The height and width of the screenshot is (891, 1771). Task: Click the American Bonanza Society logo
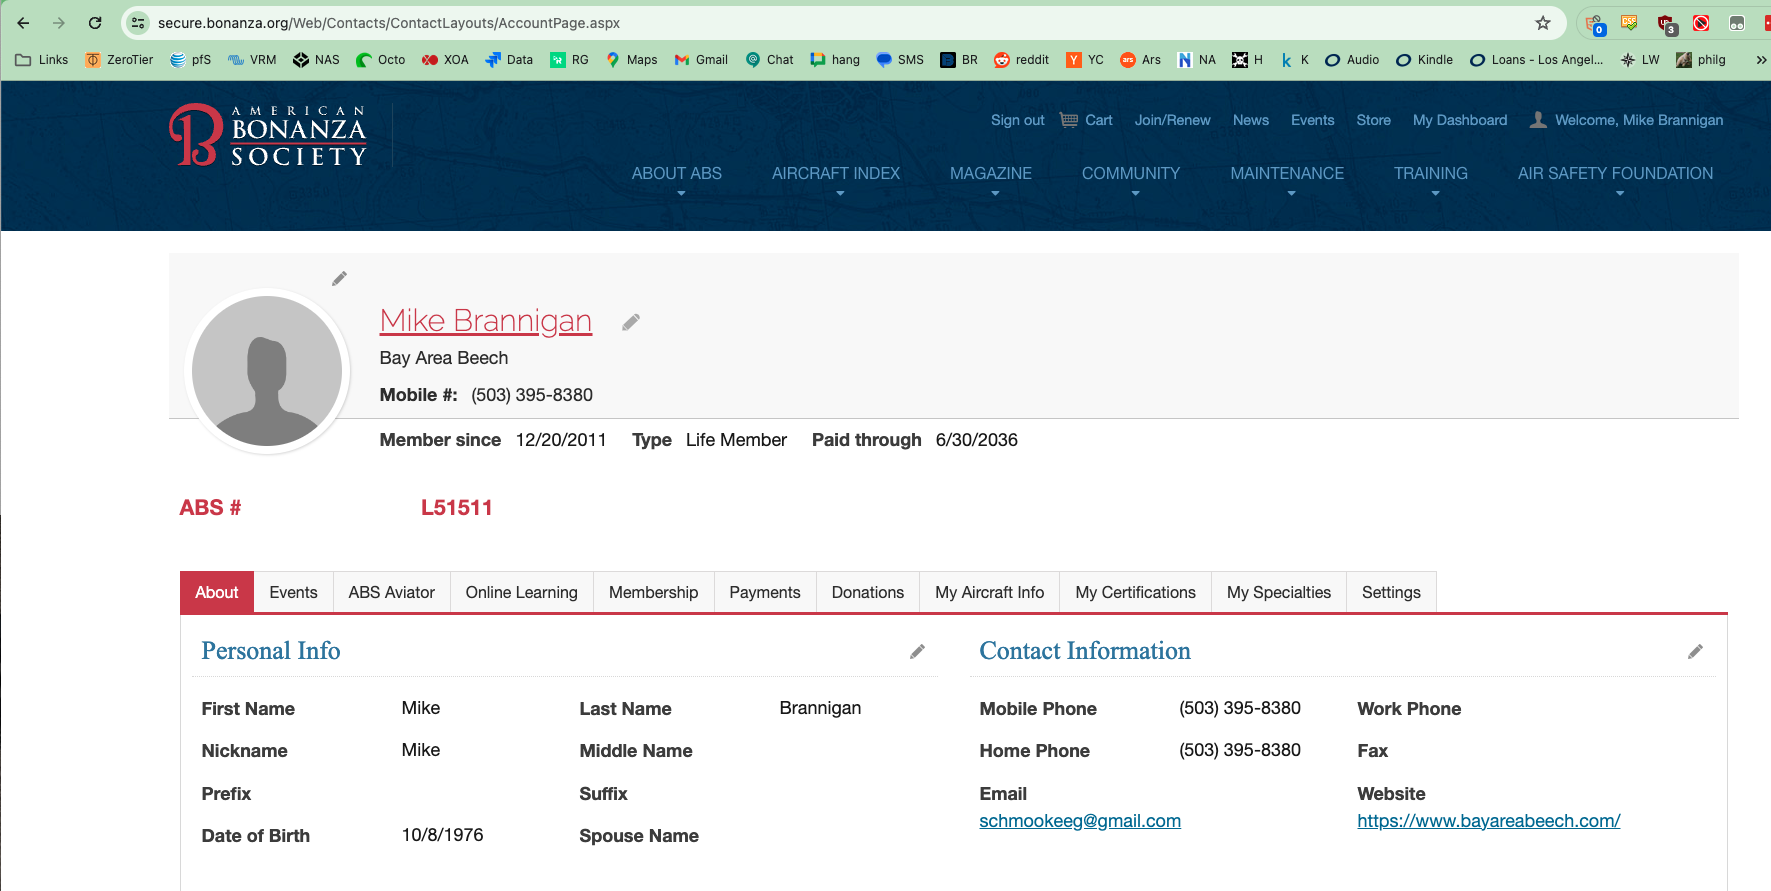pyautogui.click(x=268, y=135)
